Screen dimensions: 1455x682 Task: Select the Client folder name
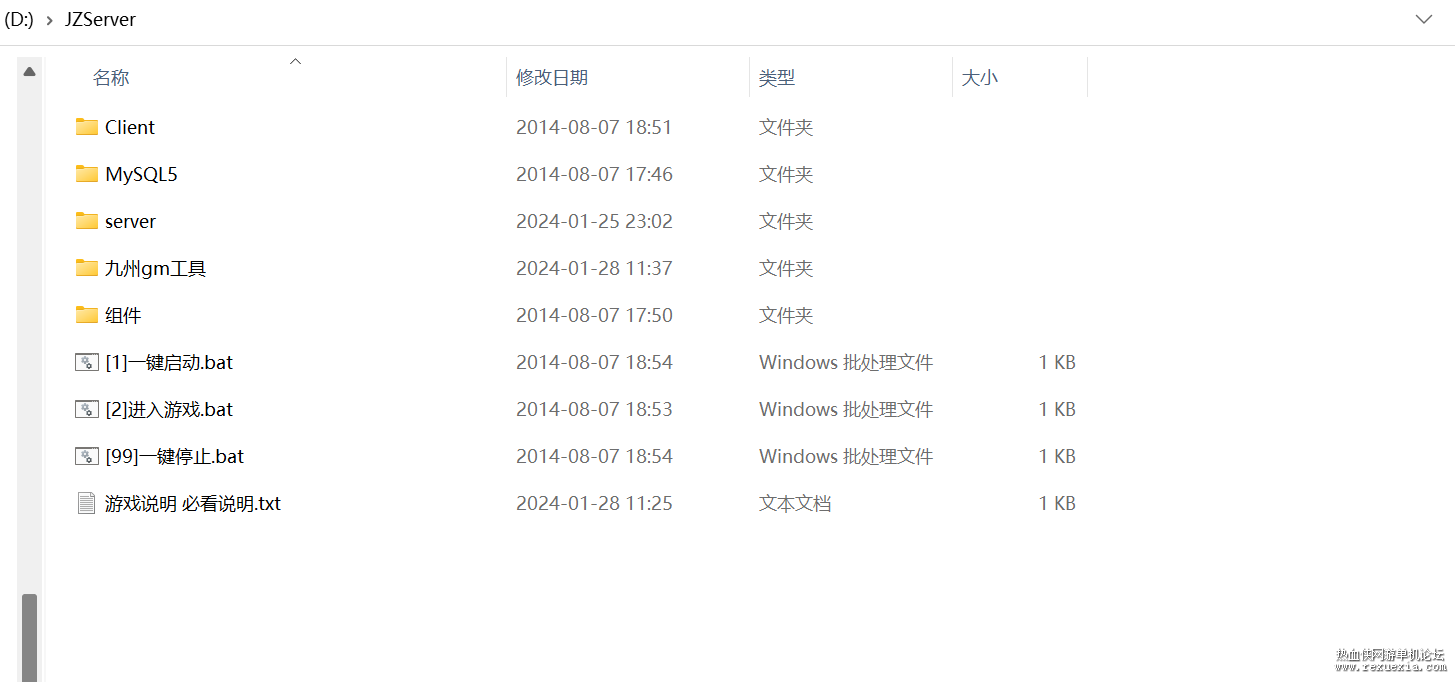coord(130,127)
